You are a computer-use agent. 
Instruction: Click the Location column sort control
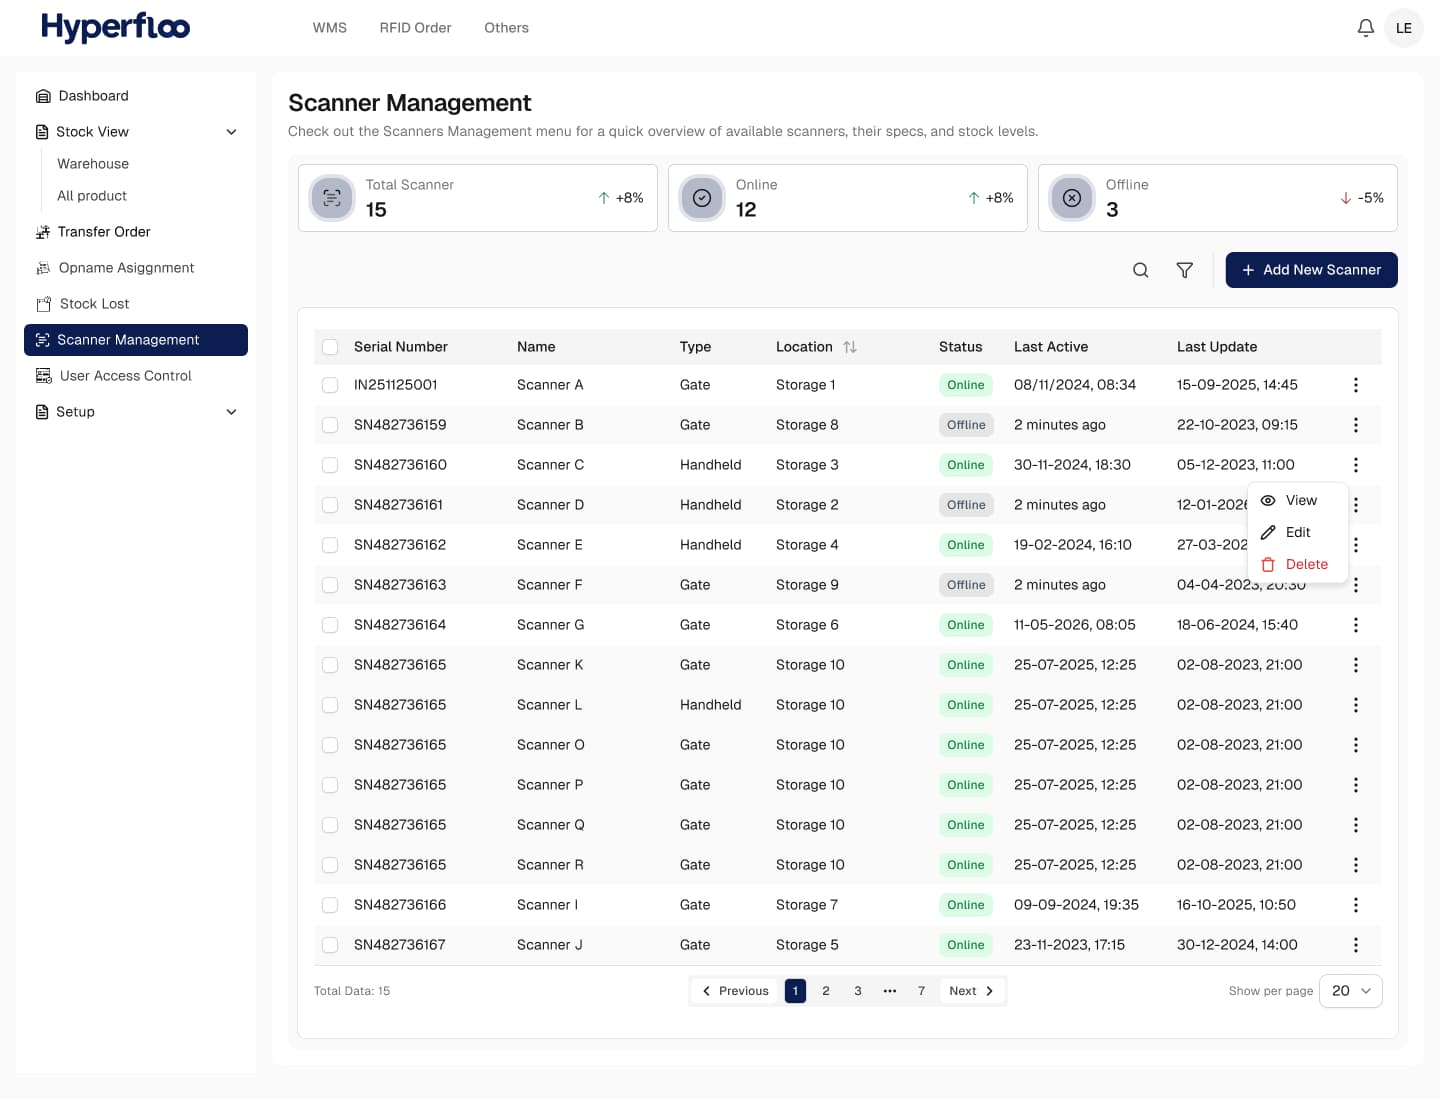(x=849, y=347)
